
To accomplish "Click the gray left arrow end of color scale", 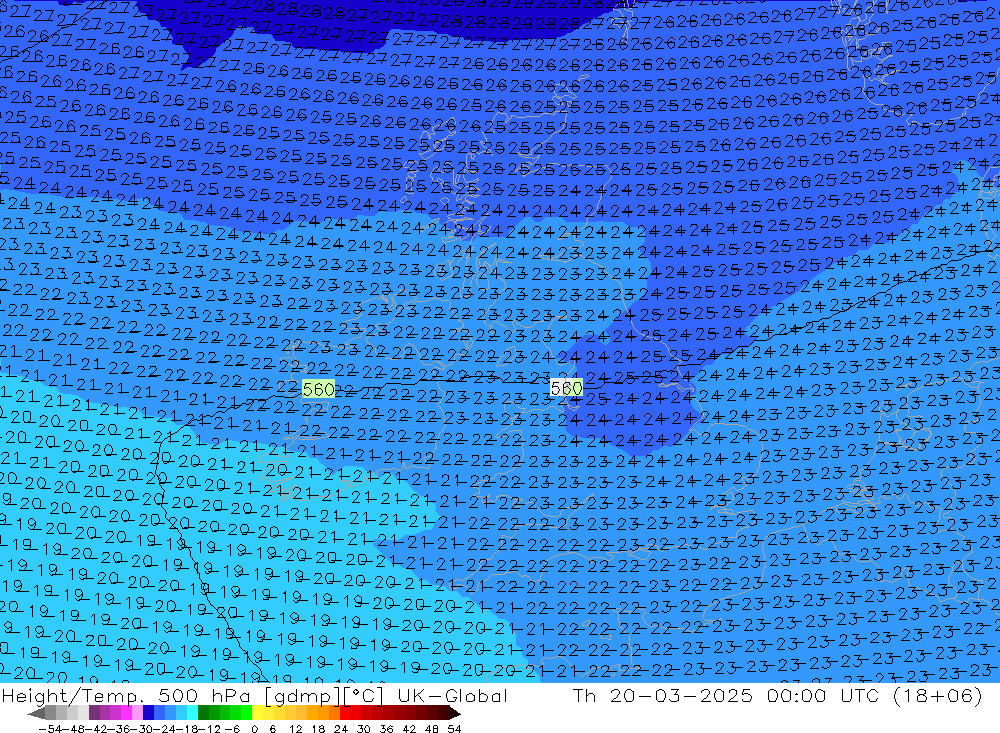I will [36, 713].
